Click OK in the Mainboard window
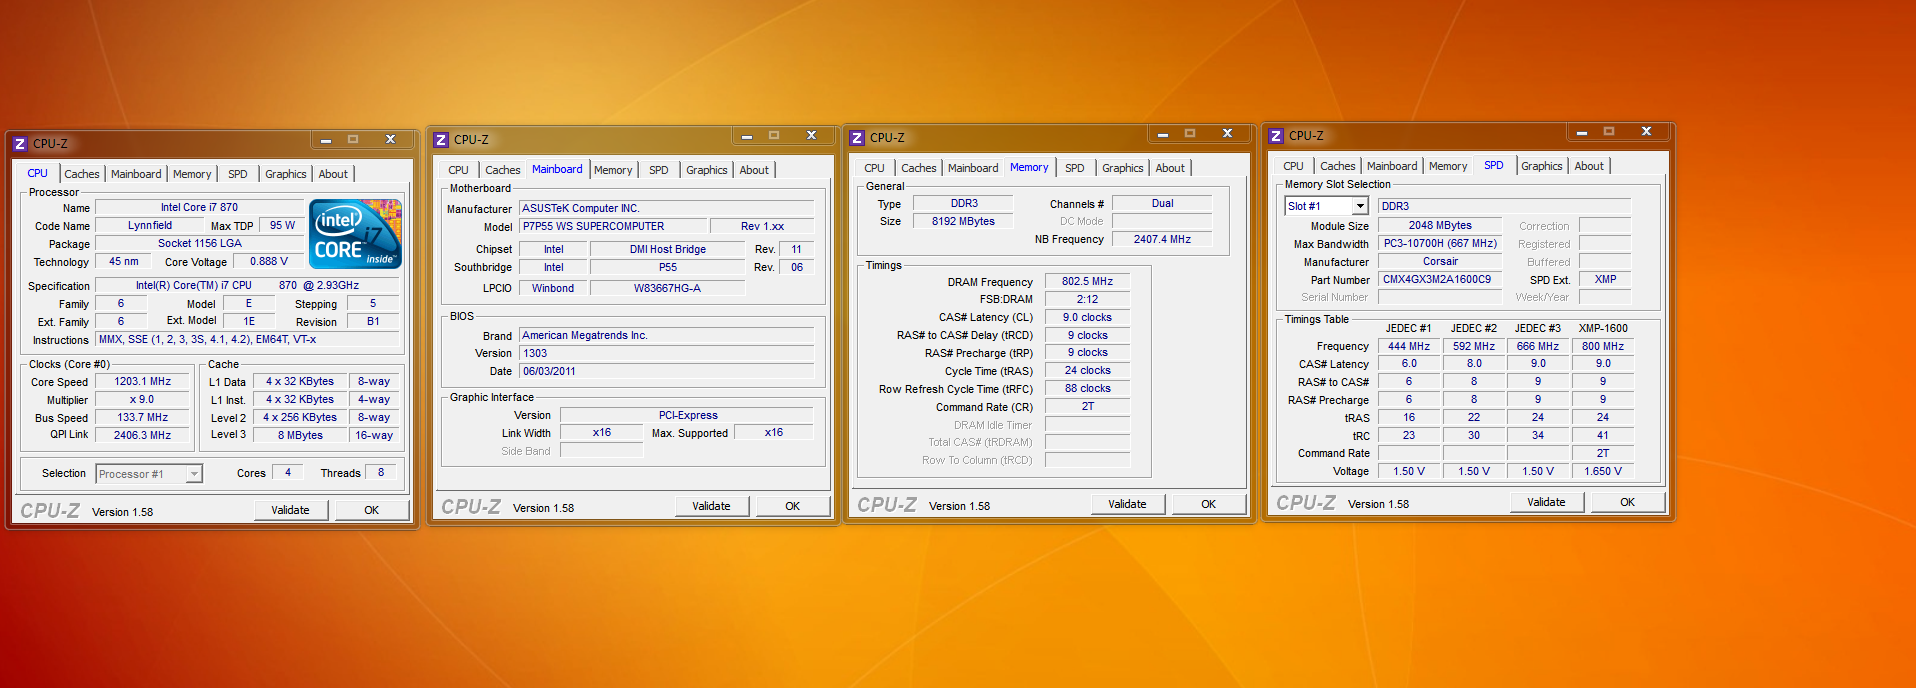This screenshot has width=1916, height=688. pos(792,506)
